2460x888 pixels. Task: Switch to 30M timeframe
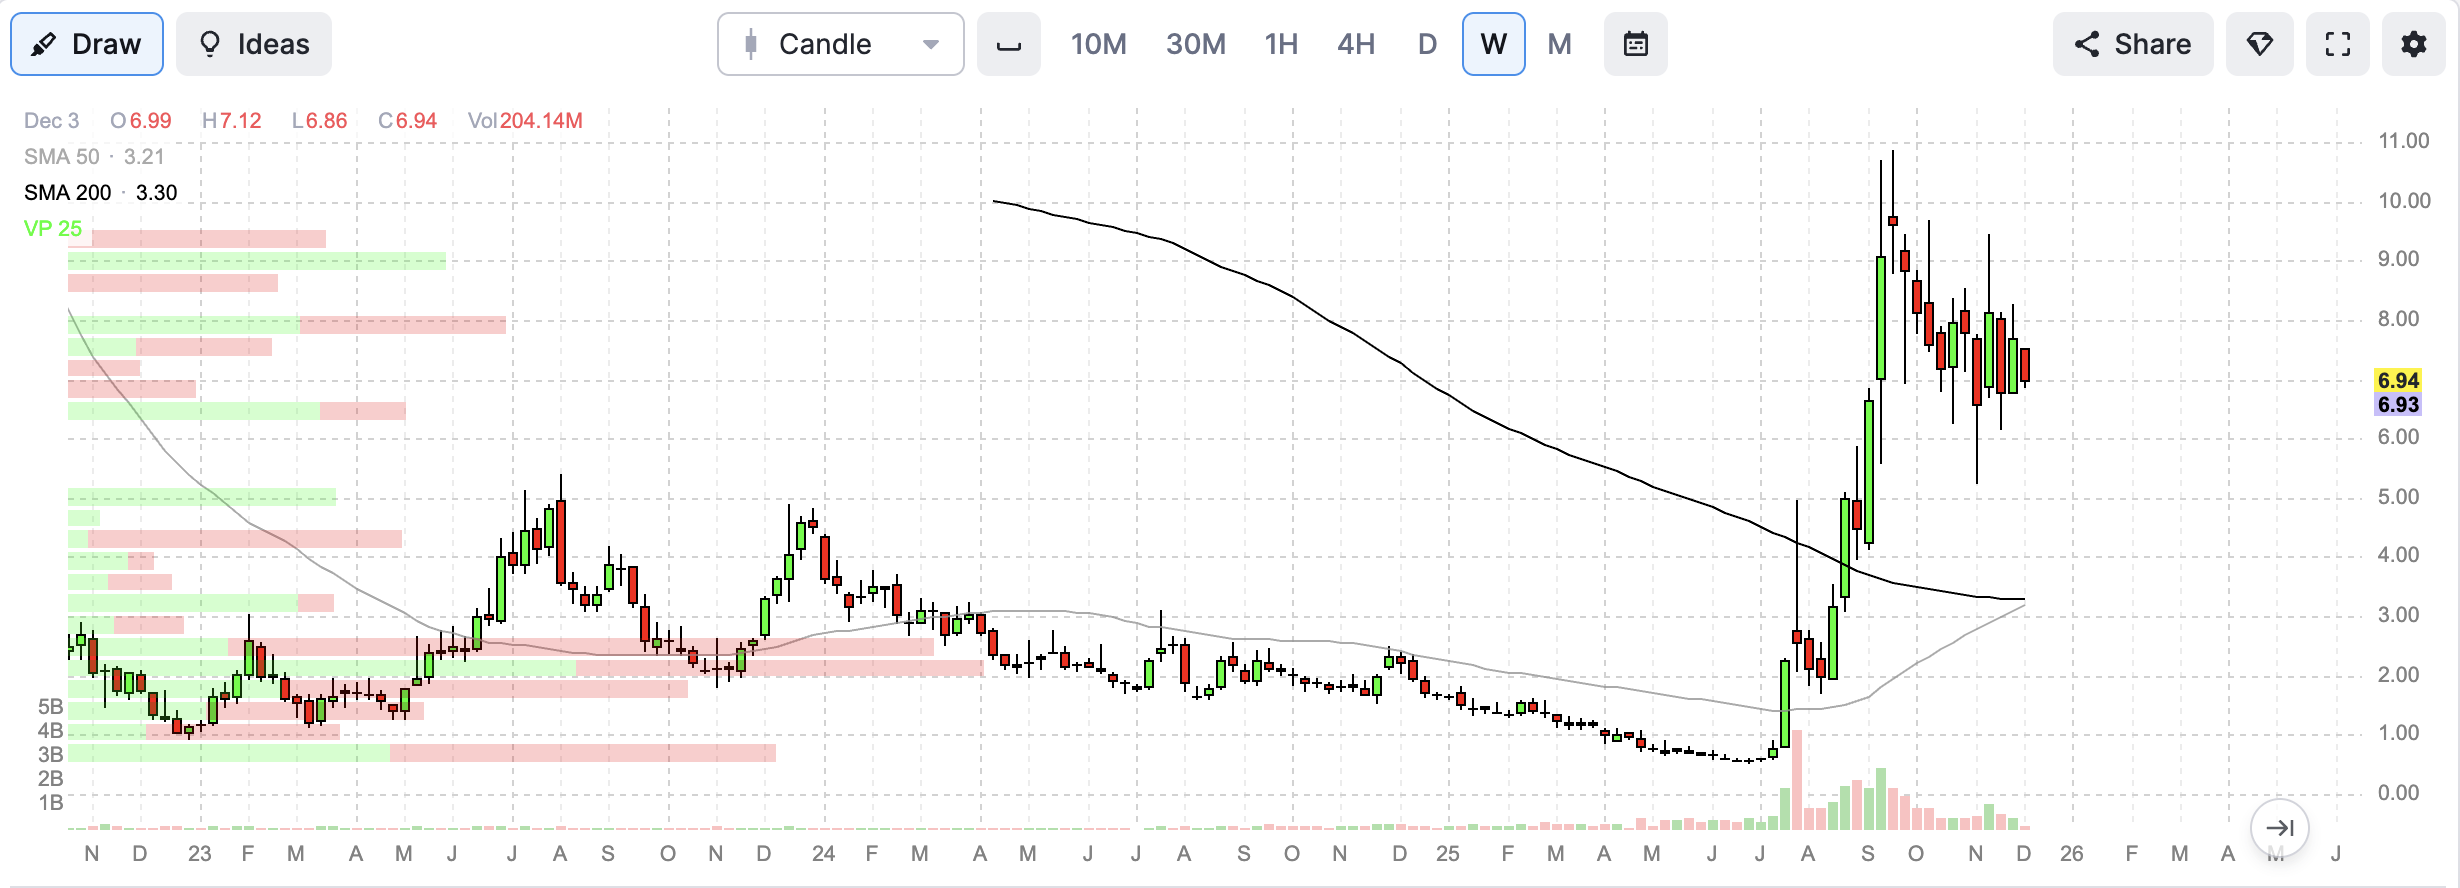[x=1195, y=44]
